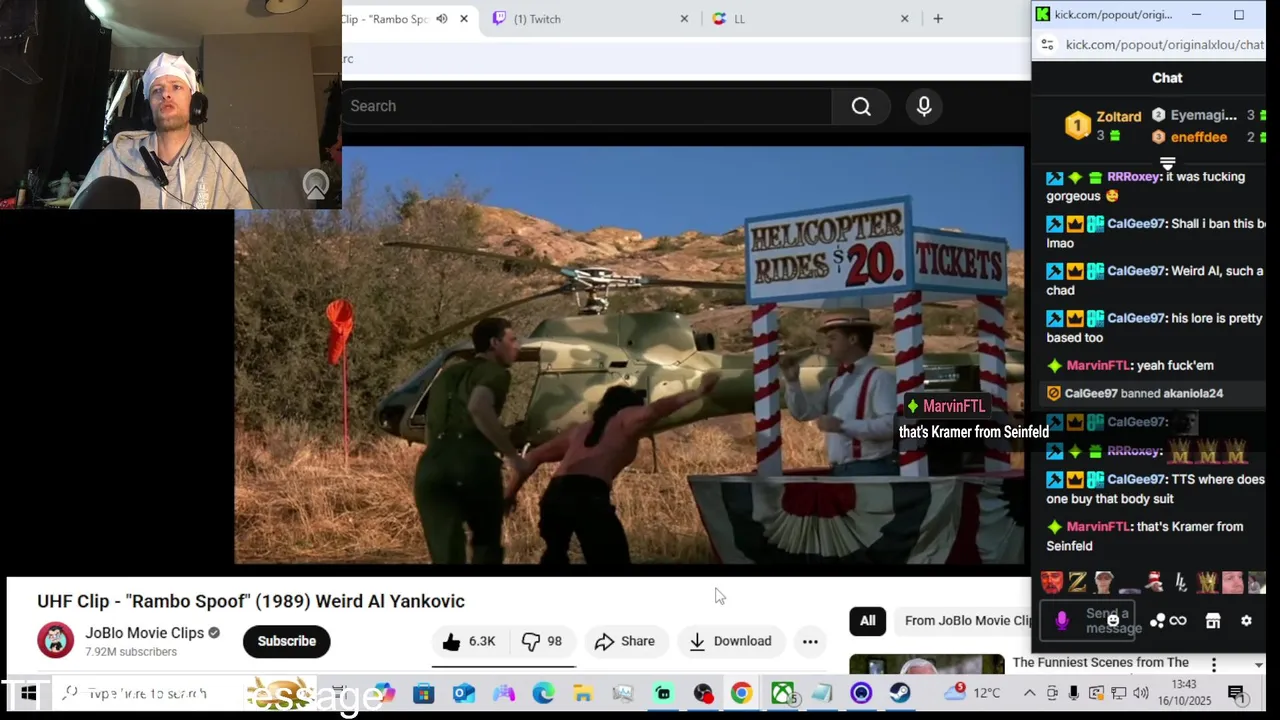Click the YouTube search magnifier button

[x=861, y=106]
